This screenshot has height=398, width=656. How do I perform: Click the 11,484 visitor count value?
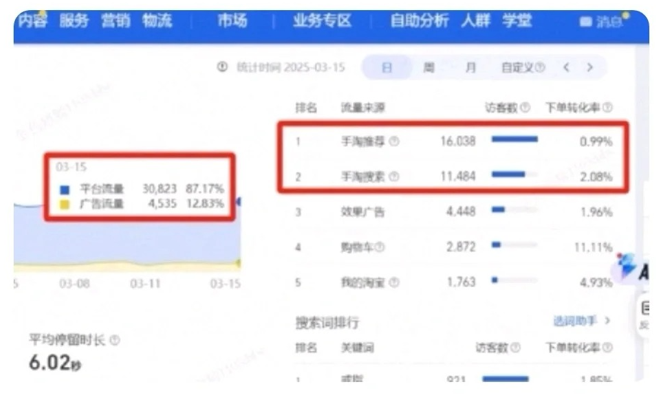[x=458, y=177]
